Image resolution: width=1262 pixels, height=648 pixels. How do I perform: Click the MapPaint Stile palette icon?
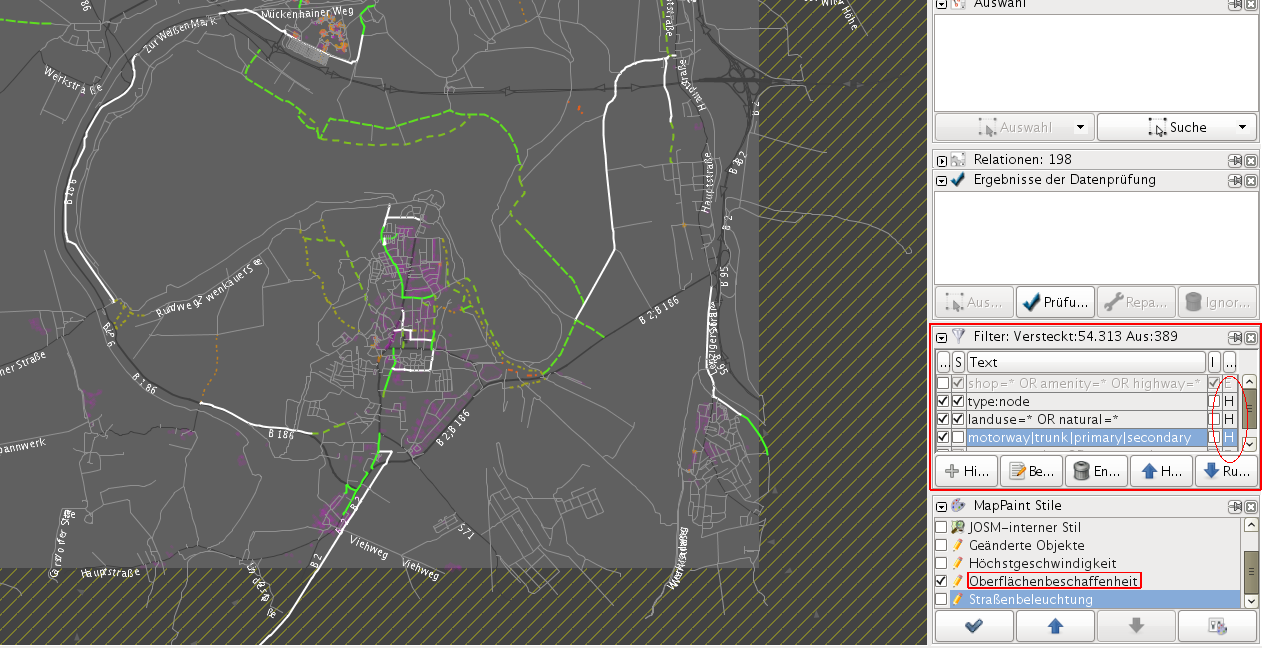[958, 506]
